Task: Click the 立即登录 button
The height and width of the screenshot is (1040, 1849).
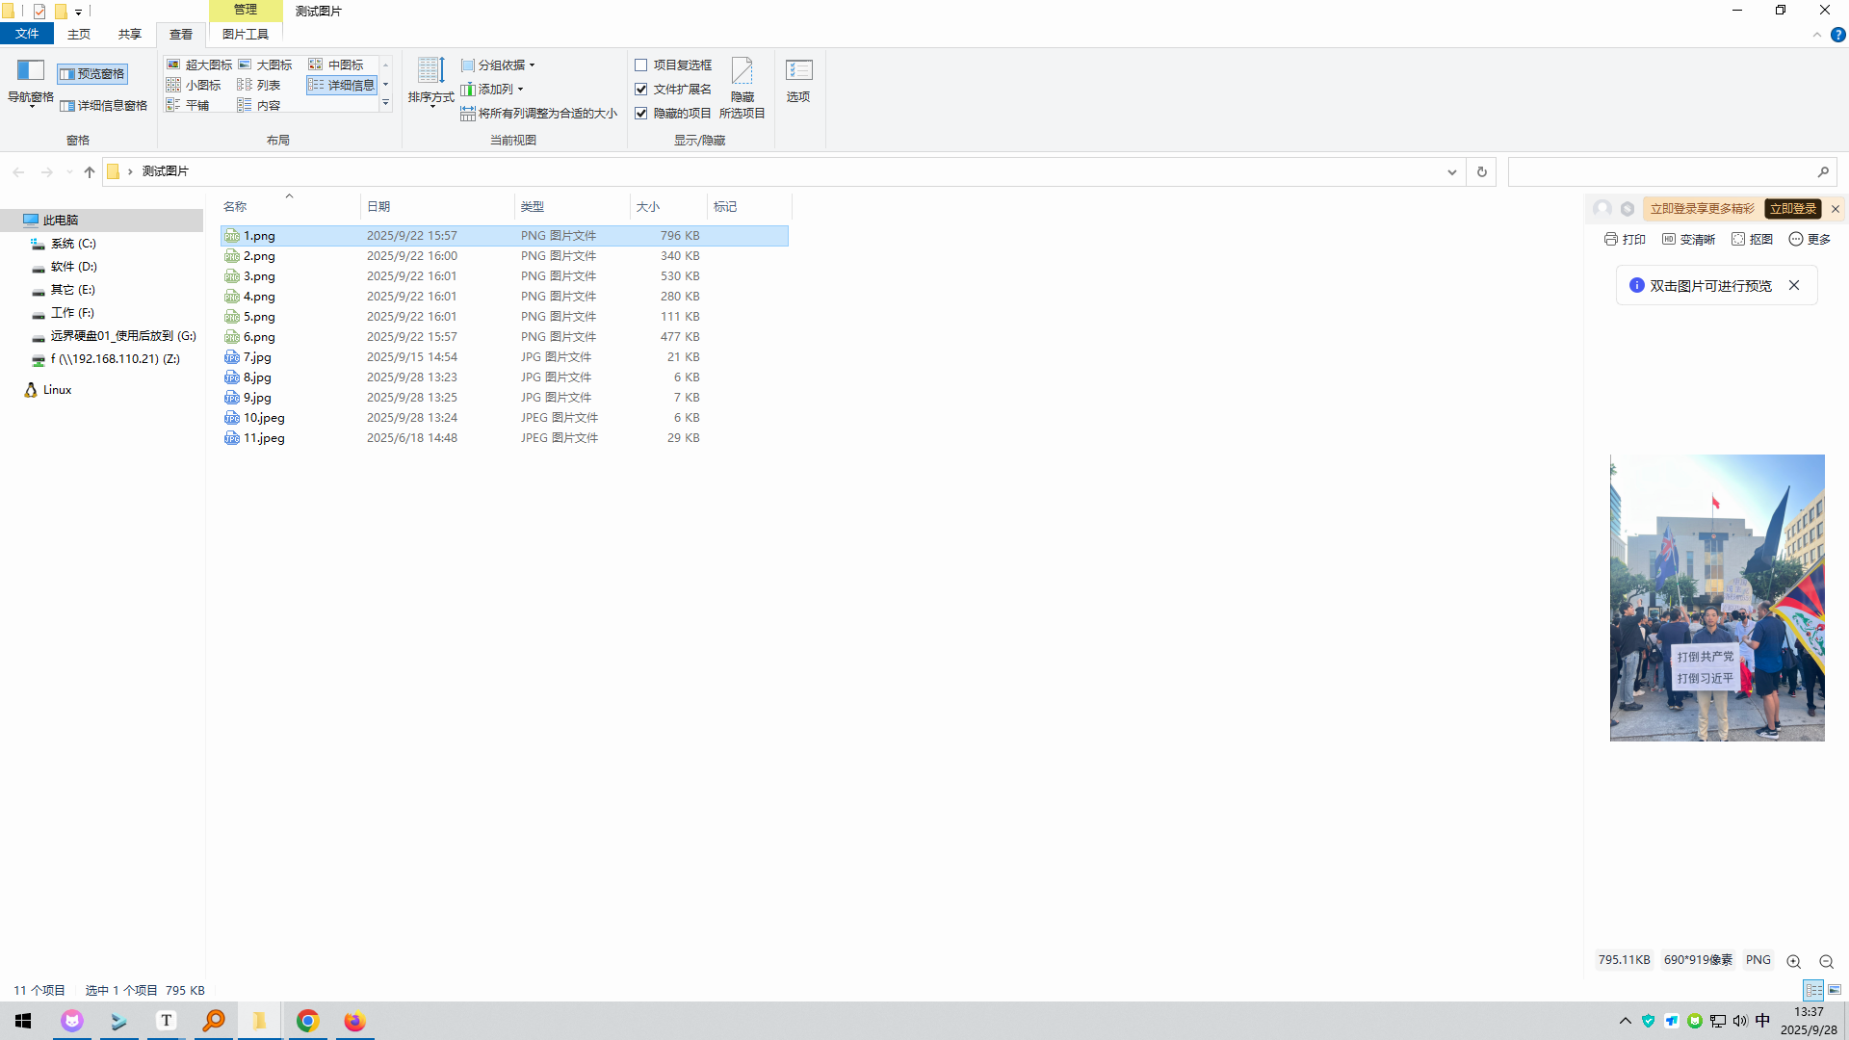Action: click(1791, 209)
